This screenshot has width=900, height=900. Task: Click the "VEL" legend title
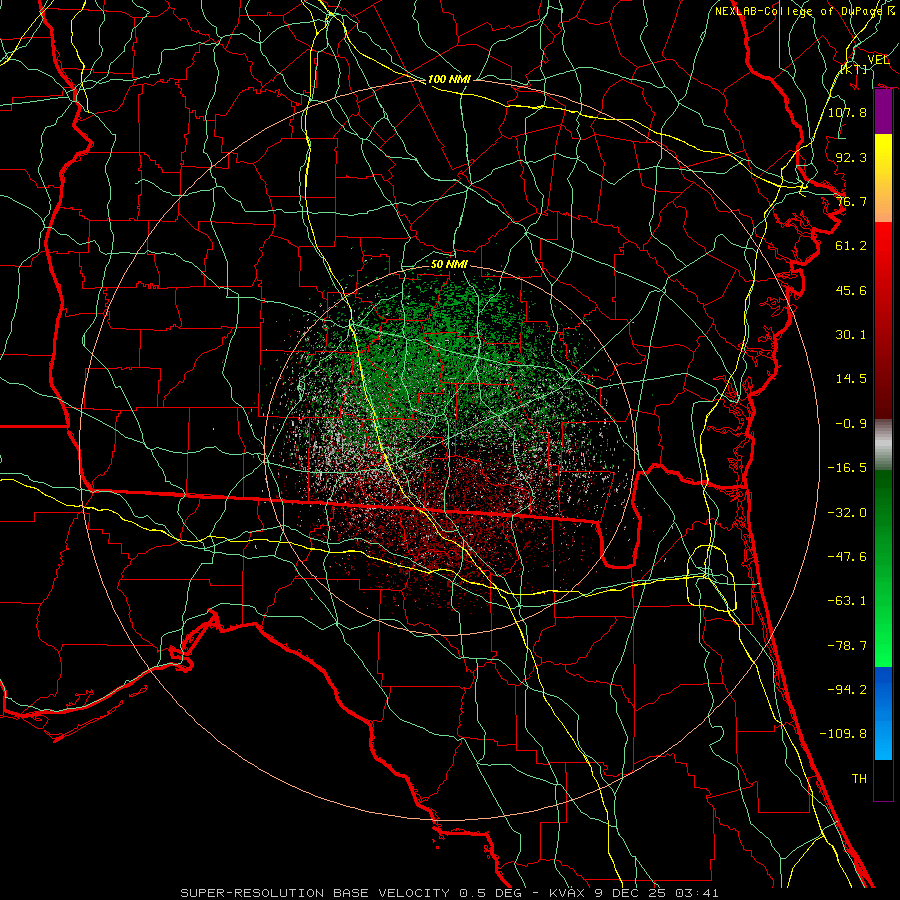pos(878,60)
